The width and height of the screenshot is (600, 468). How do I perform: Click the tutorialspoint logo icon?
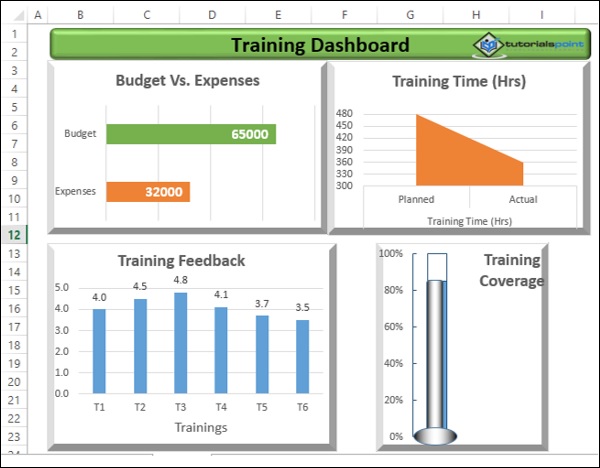pos(487,45)
